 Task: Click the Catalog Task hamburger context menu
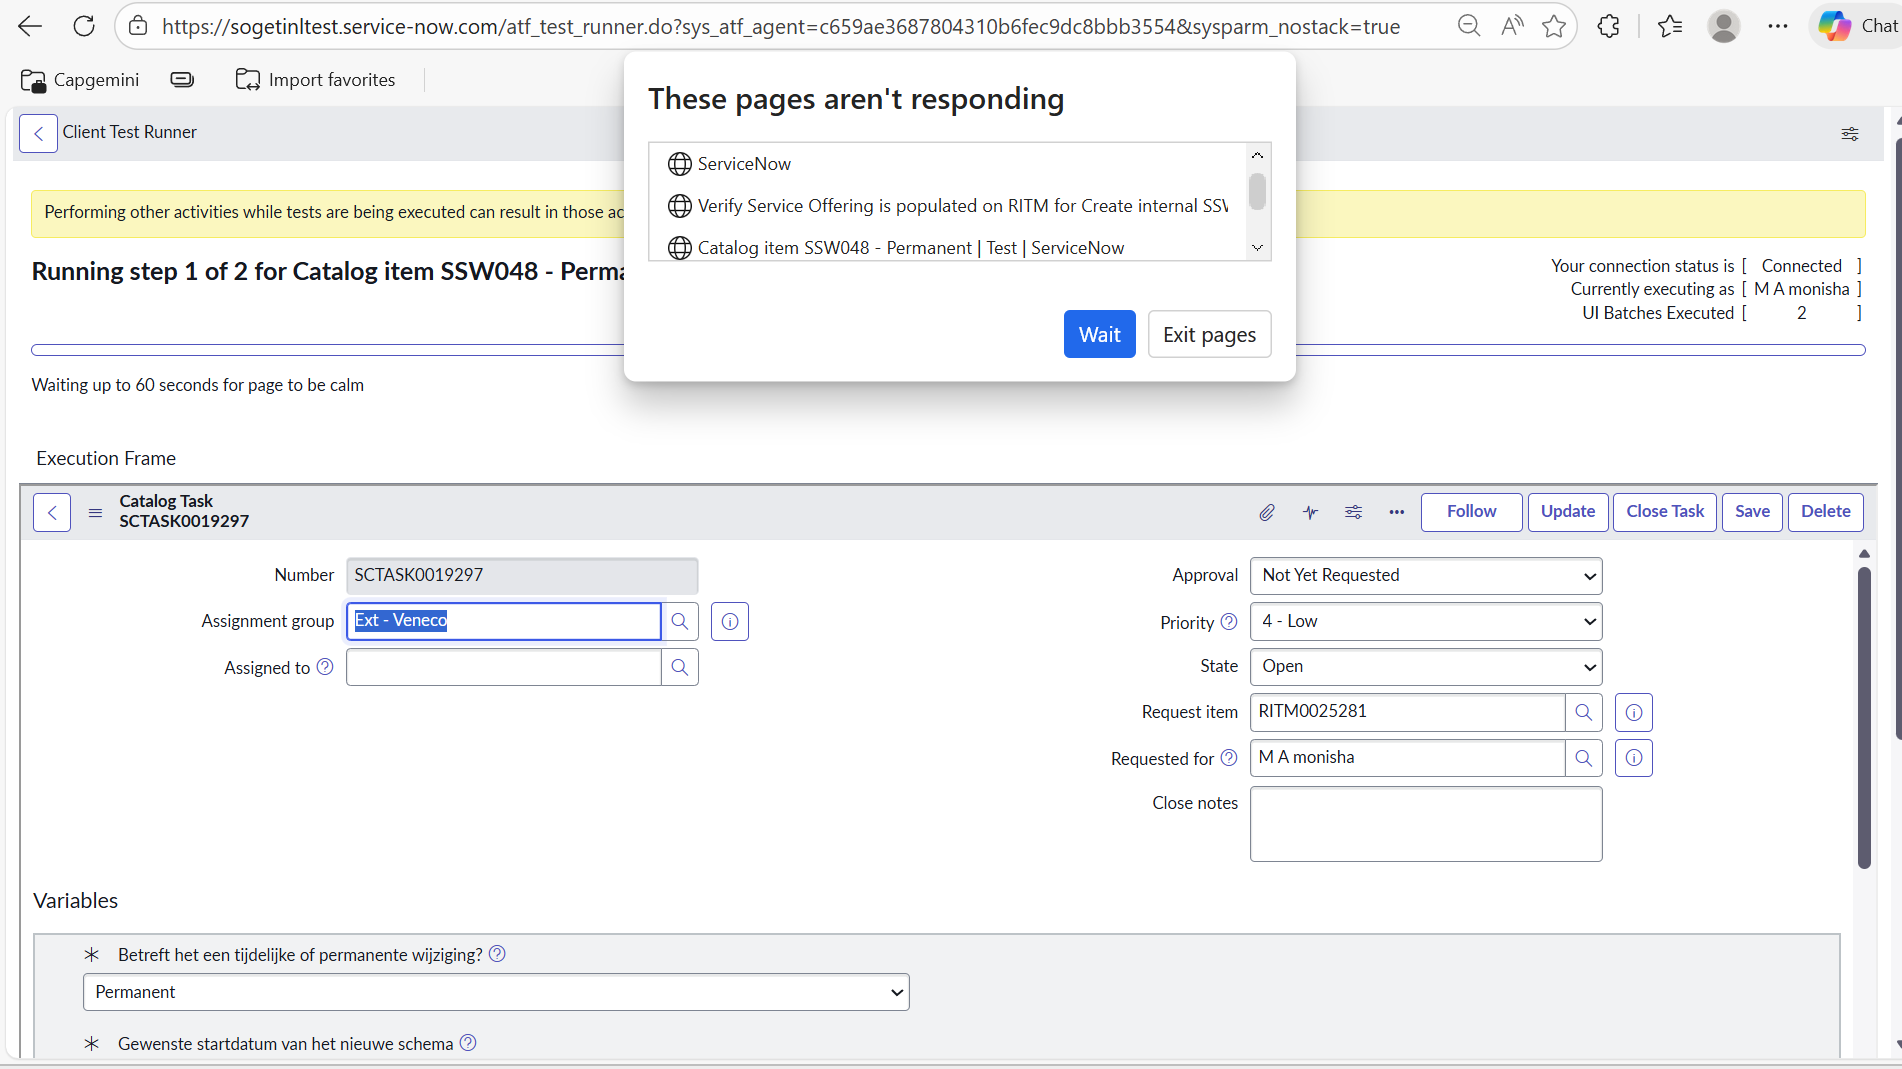[95, 512]
